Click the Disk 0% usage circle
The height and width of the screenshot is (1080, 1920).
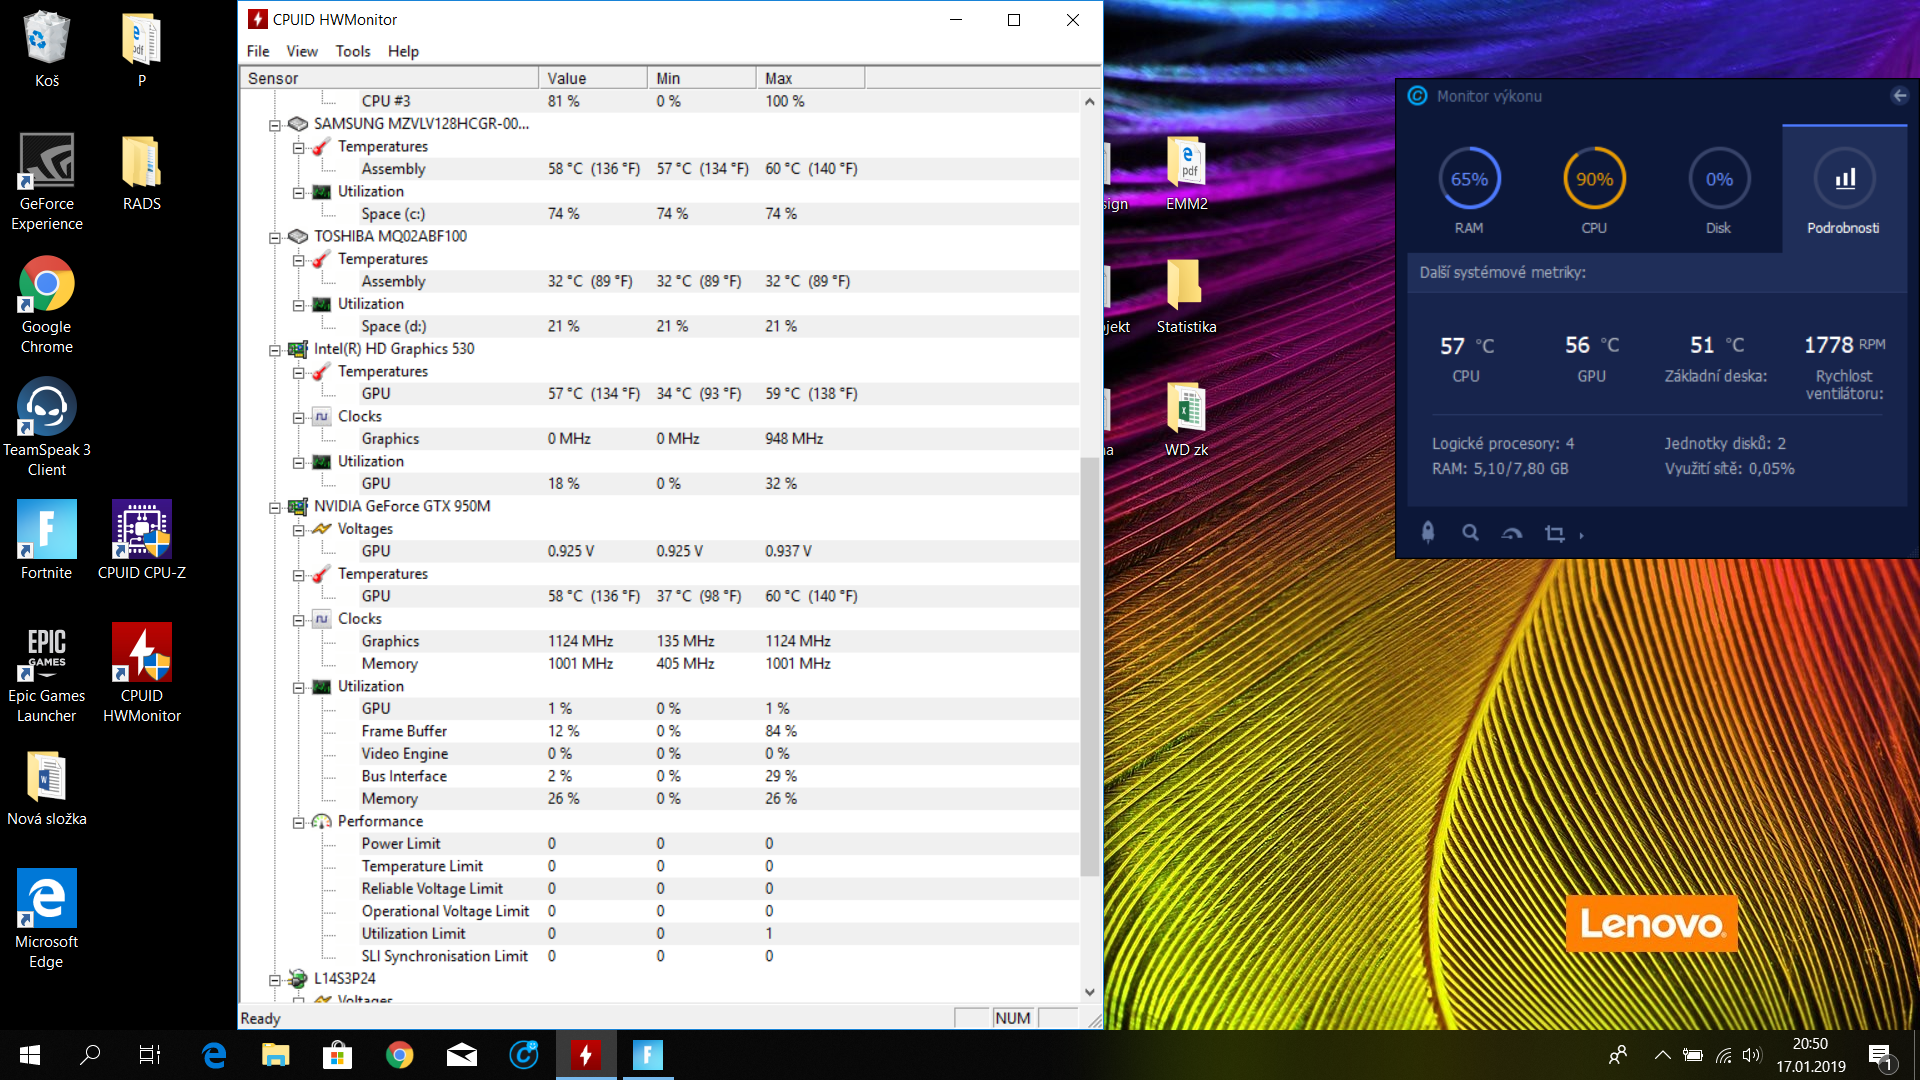pos(1719,179)
